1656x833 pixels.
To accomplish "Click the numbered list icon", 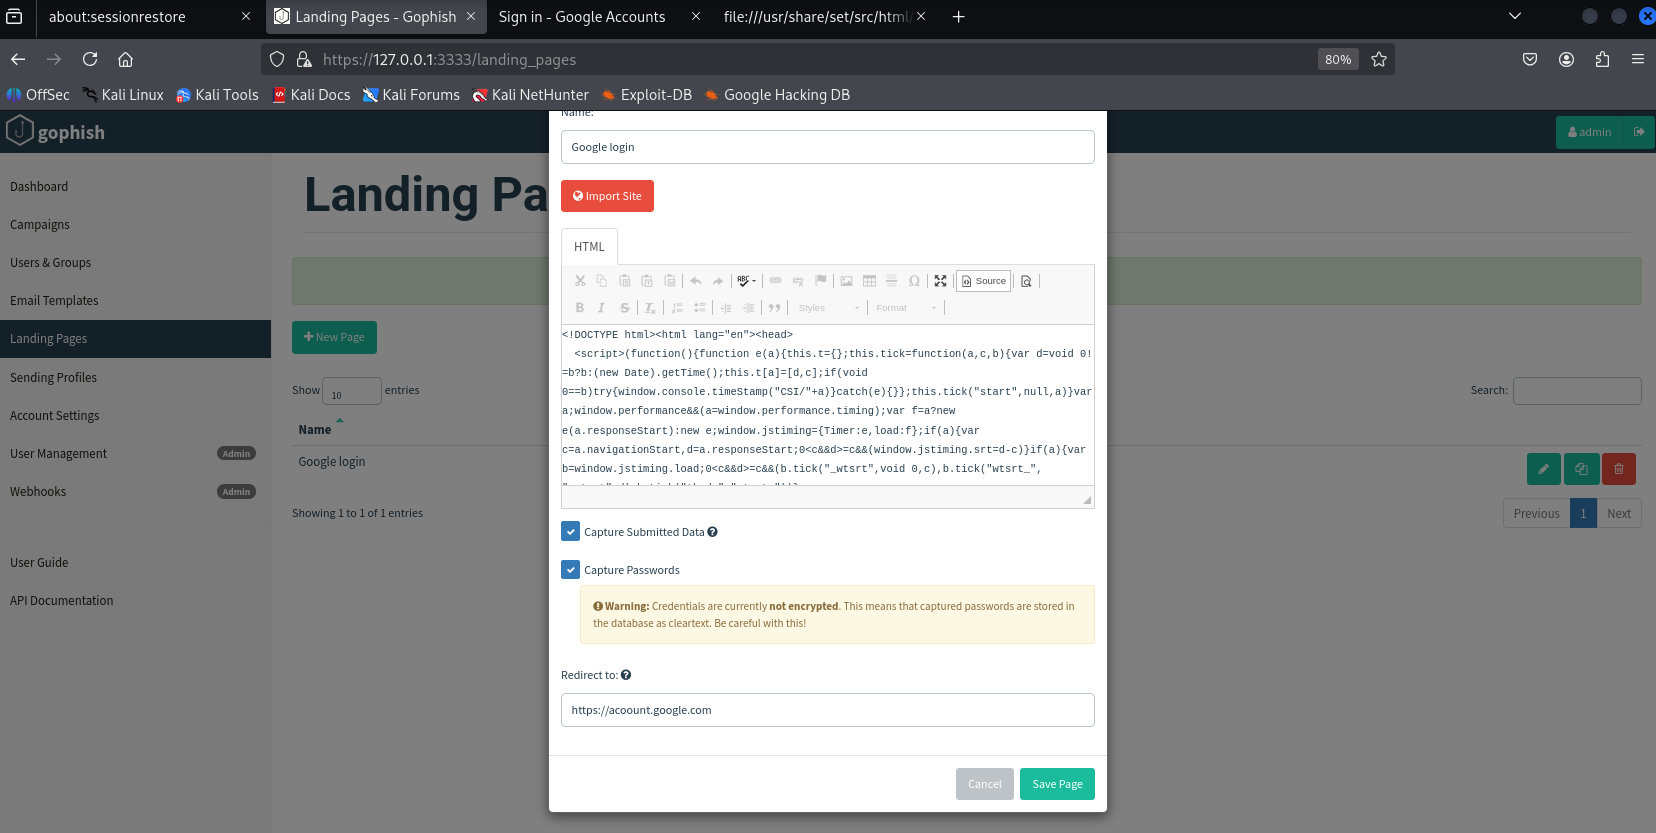I will [x=677, y=308].
